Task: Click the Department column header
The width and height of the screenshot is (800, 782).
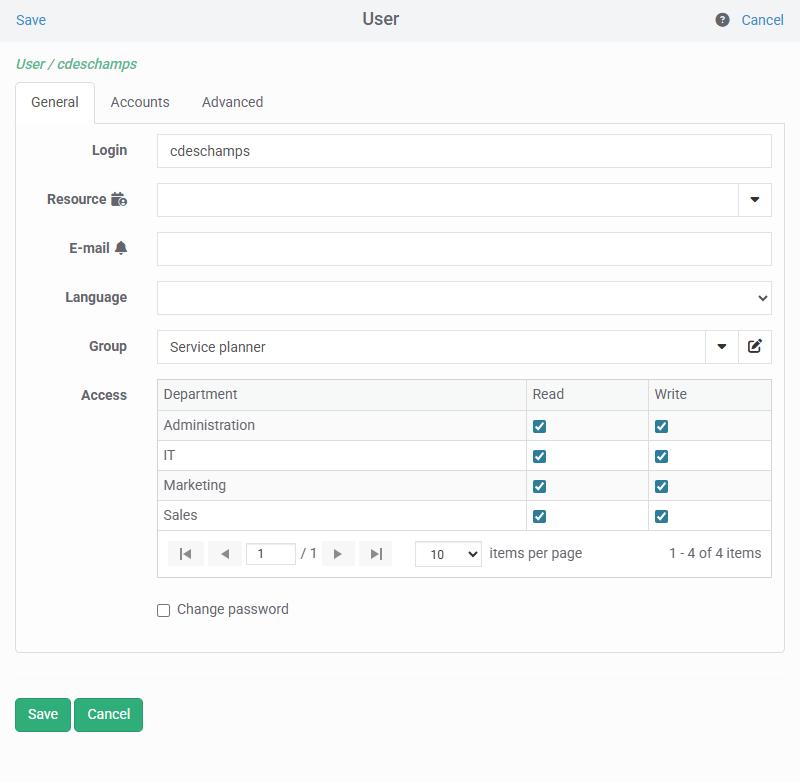Action: pyautogui.click(x=342, y=394)
